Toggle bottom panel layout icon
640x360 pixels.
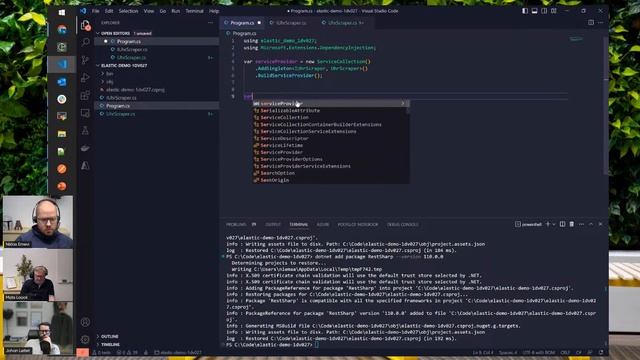(x=534, y=11)
